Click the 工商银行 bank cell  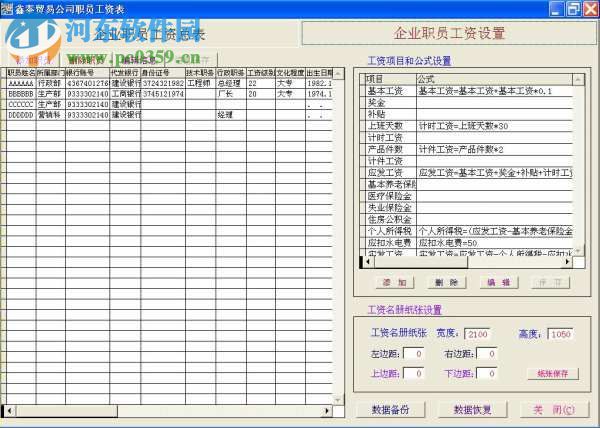point(125,94)
